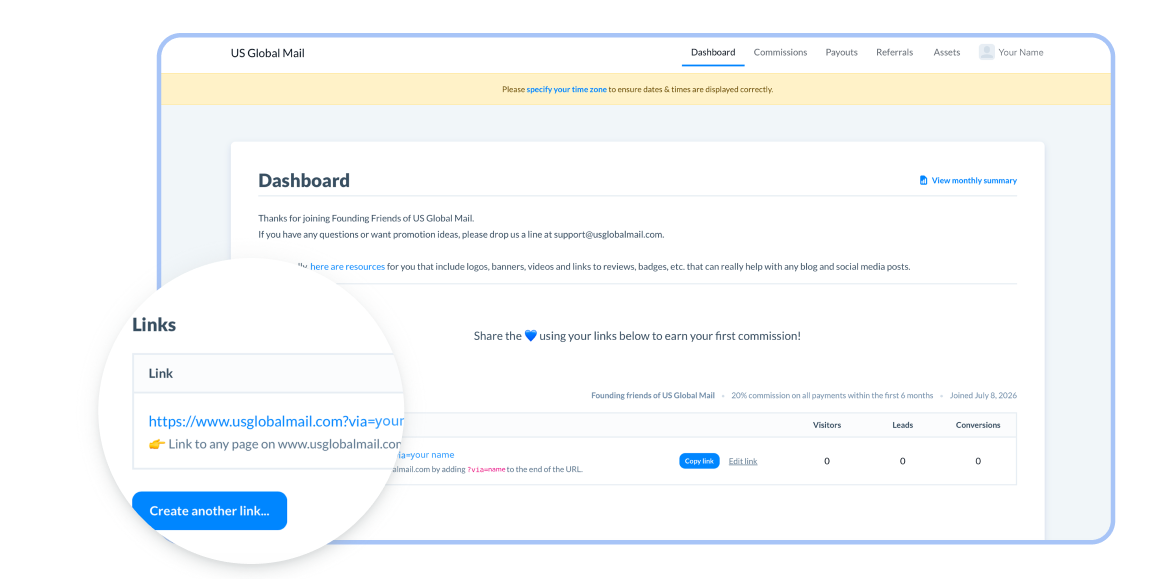
Task: Click the US Global Mail brand title
Action: [267, 53]
